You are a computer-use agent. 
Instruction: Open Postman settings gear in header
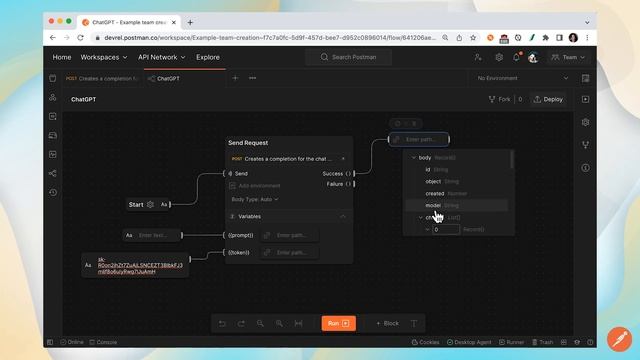[499, 57]
